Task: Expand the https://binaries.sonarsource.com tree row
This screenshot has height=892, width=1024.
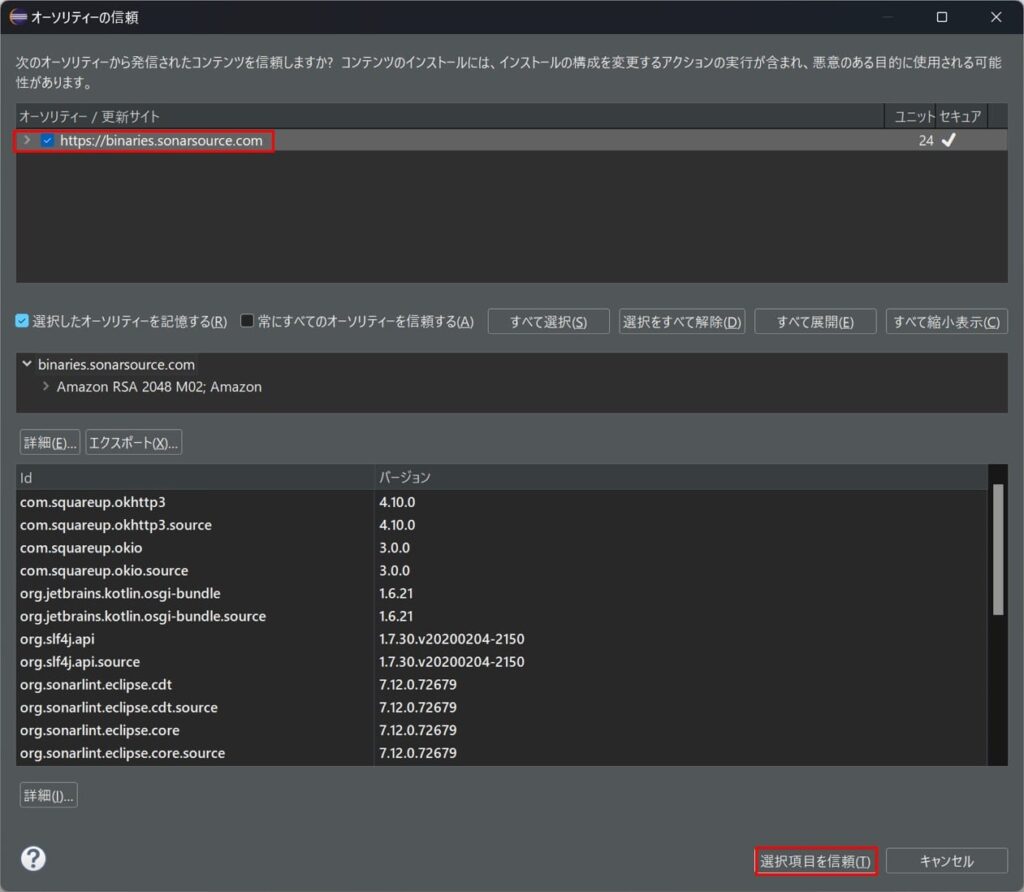Action: pyautogui.click(x=25, y=140)
